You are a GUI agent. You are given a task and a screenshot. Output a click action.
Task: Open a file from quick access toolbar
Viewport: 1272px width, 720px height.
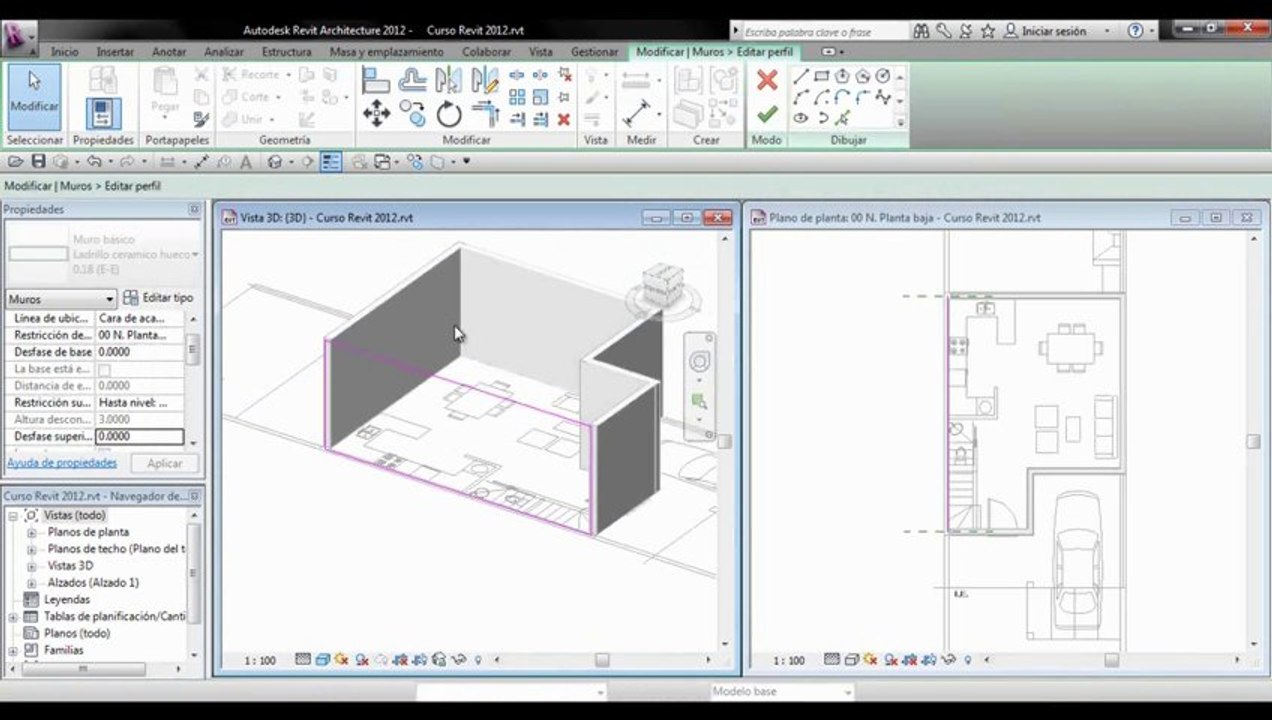[x=16, y=161]
